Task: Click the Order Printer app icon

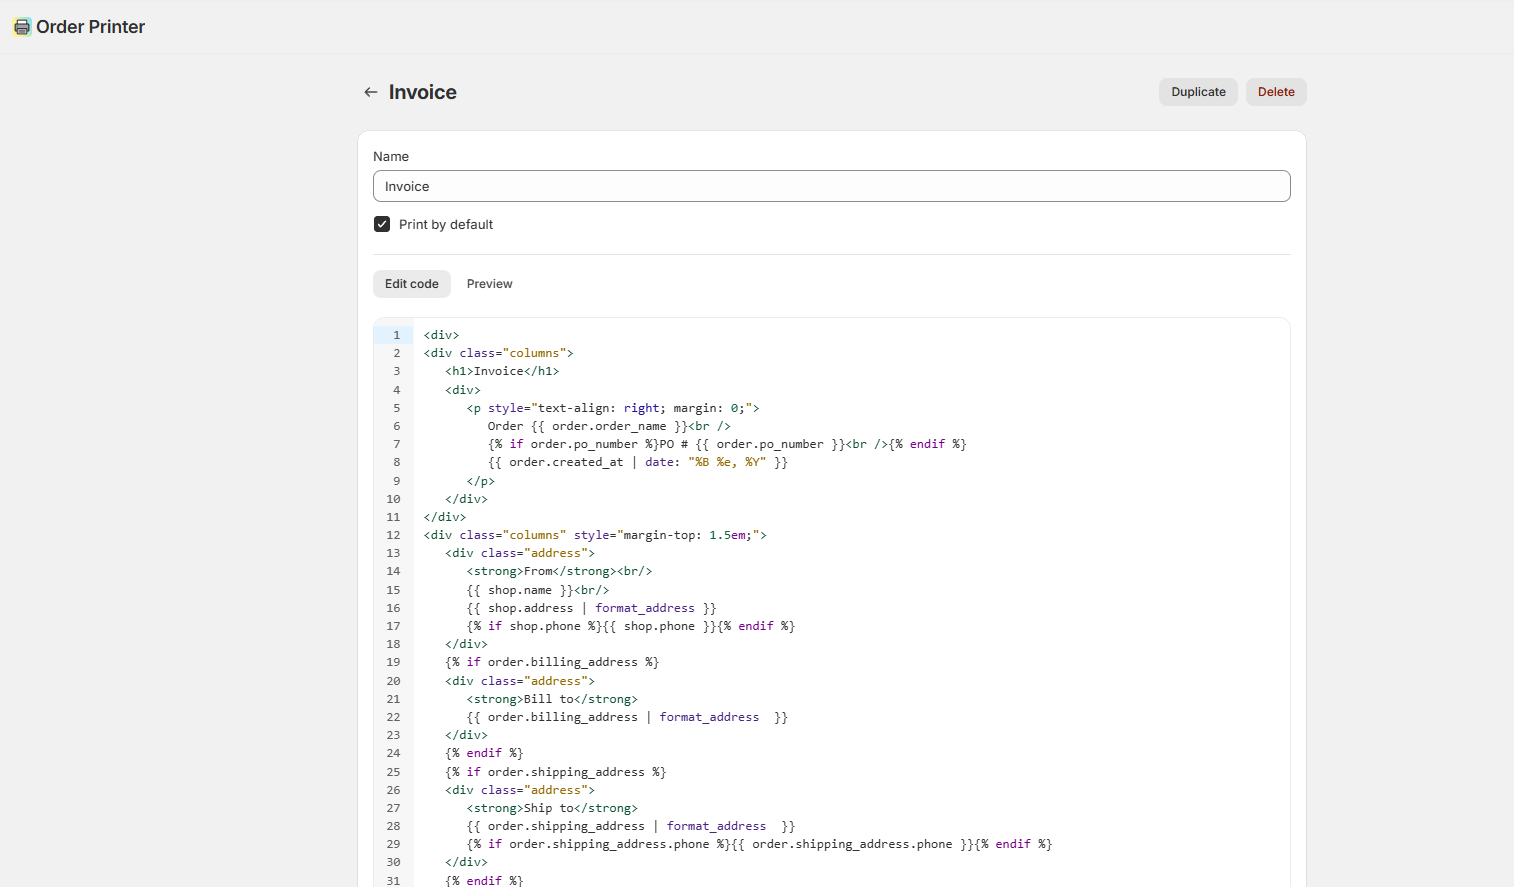Action: point(22,27)
